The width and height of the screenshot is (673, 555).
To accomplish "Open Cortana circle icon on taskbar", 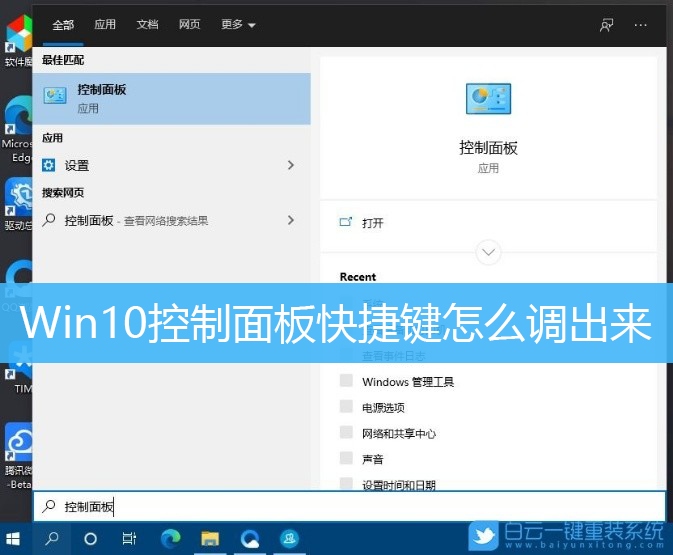I will [90, 538].
